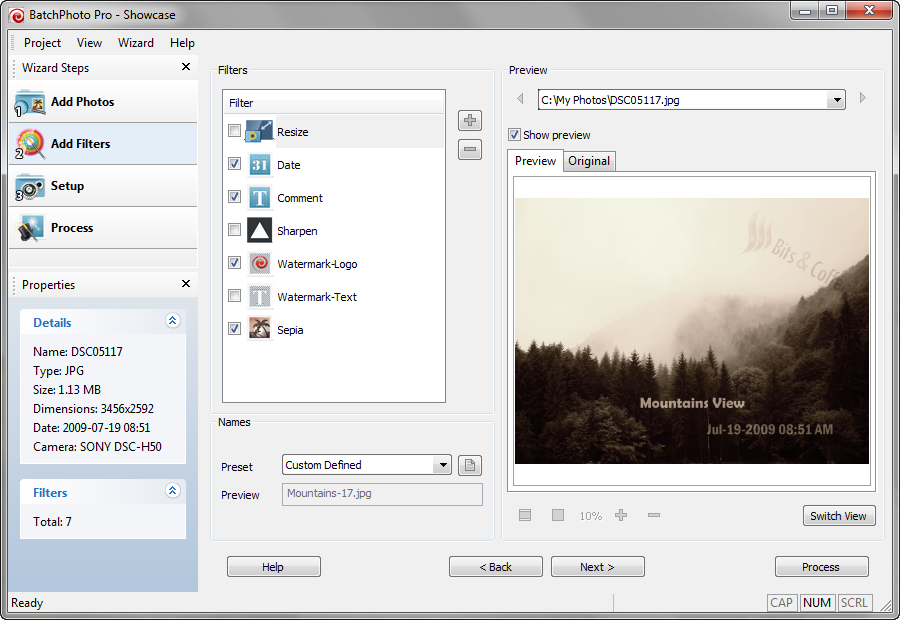Collapse the Filters properties section
900x620 pixels.
click(x=173, y=490)
